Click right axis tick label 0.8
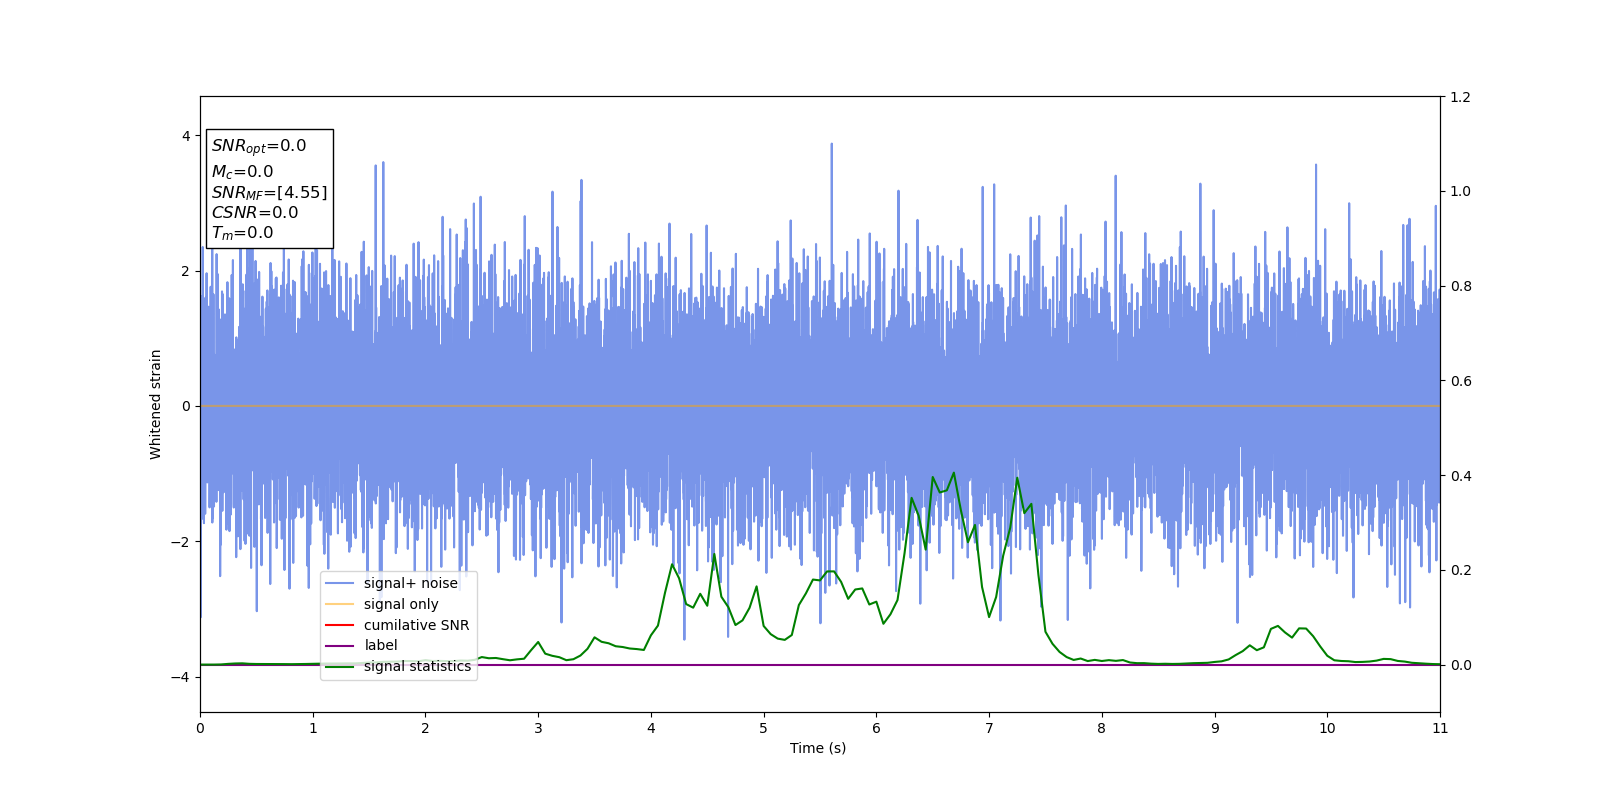Viewport: 1600px width, 800px height. [x=1460, y=286]
